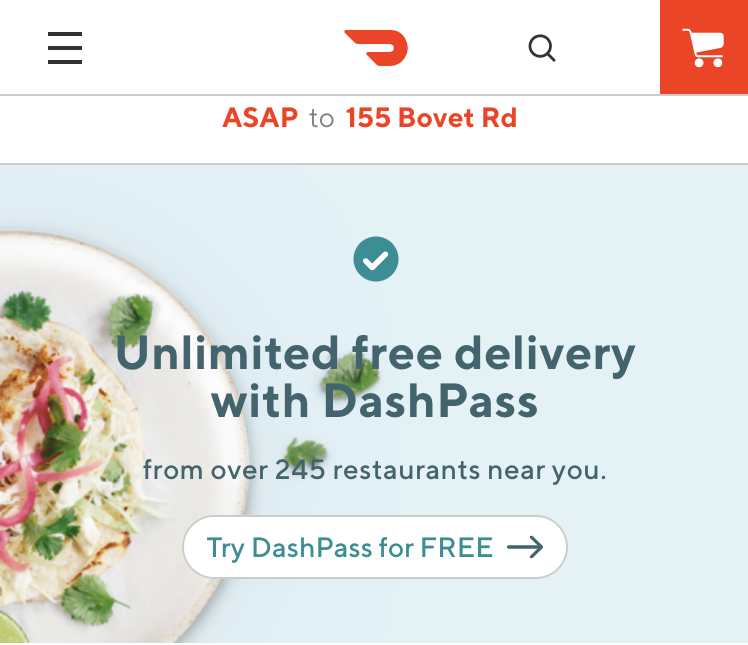
Task: Open the hamburger menu
Action: coord(65,48)
